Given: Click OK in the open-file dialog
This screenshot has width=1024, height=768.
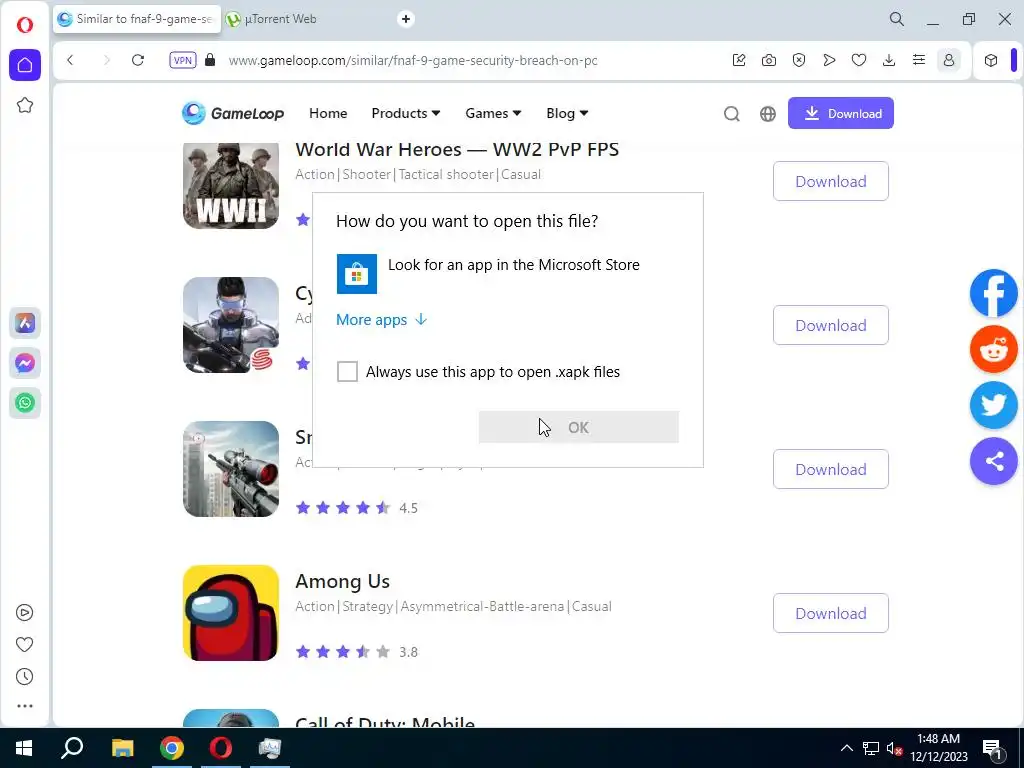Looking at the screenshot, I should click(x=579, y=427).
